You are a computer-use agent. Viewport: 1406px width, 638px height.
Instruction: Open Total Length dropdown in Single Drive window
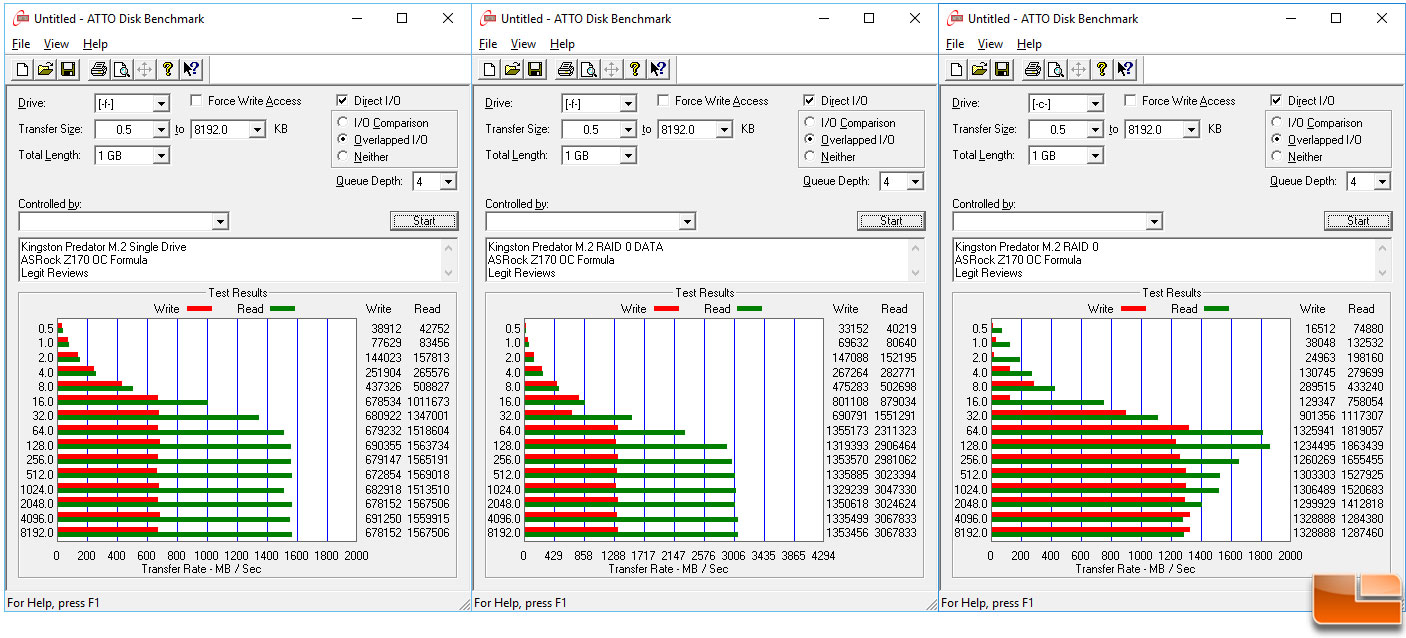coord(161,155)
